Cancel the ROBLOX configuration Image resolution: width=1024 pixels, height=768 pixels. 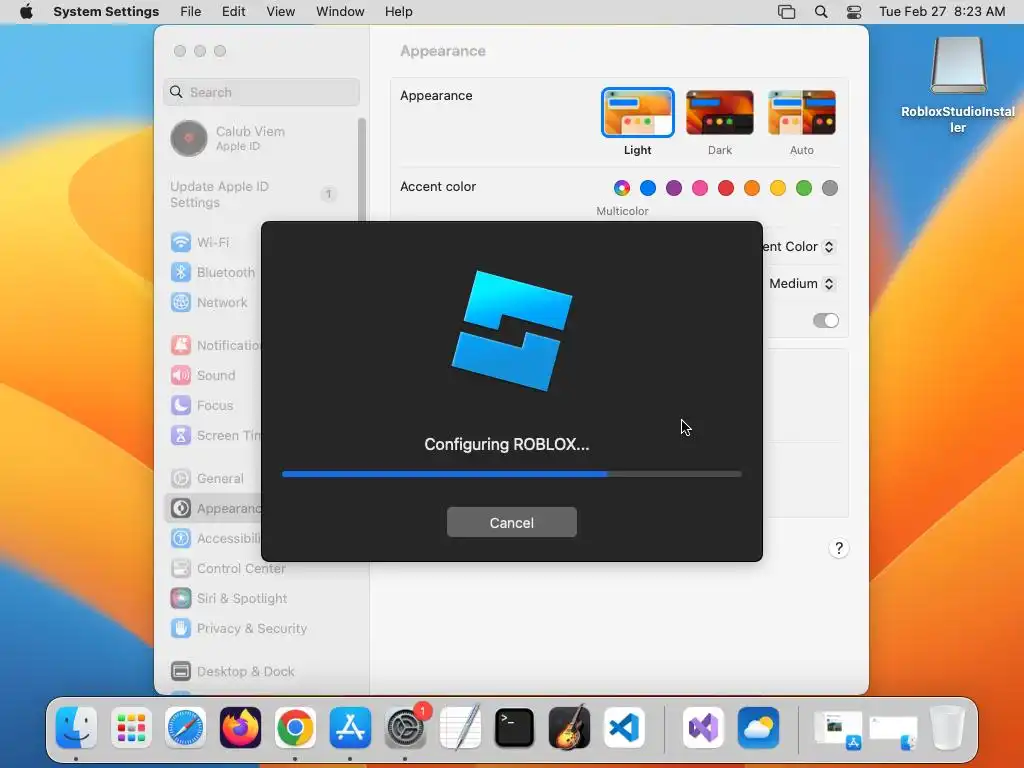coord(511,522)
